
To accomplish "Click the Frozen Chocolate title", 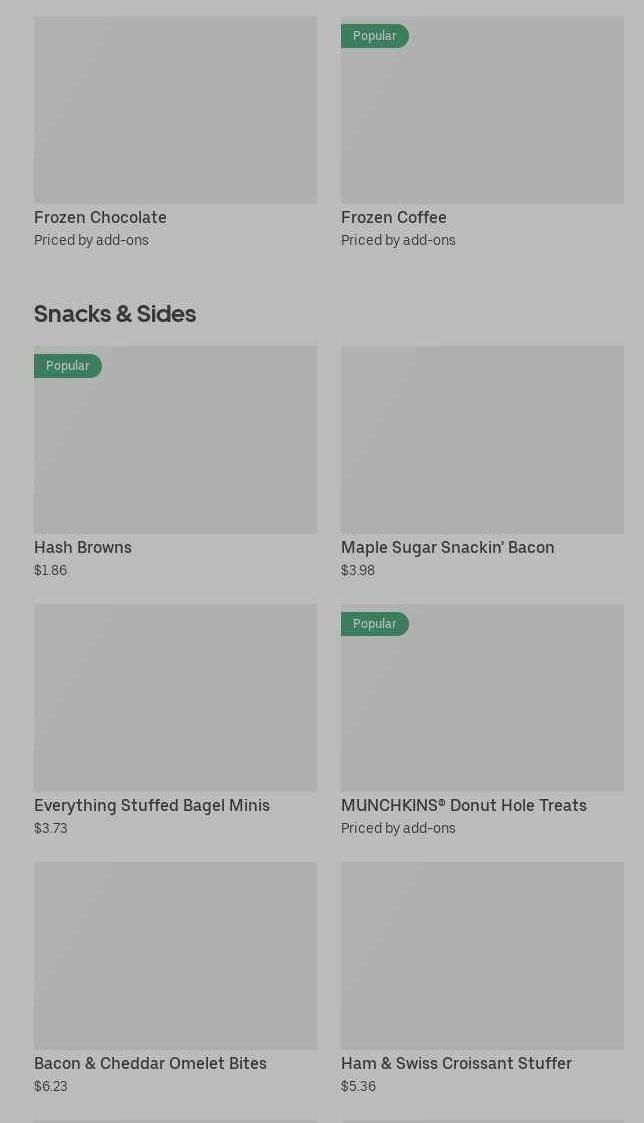I will coord(100,217).
